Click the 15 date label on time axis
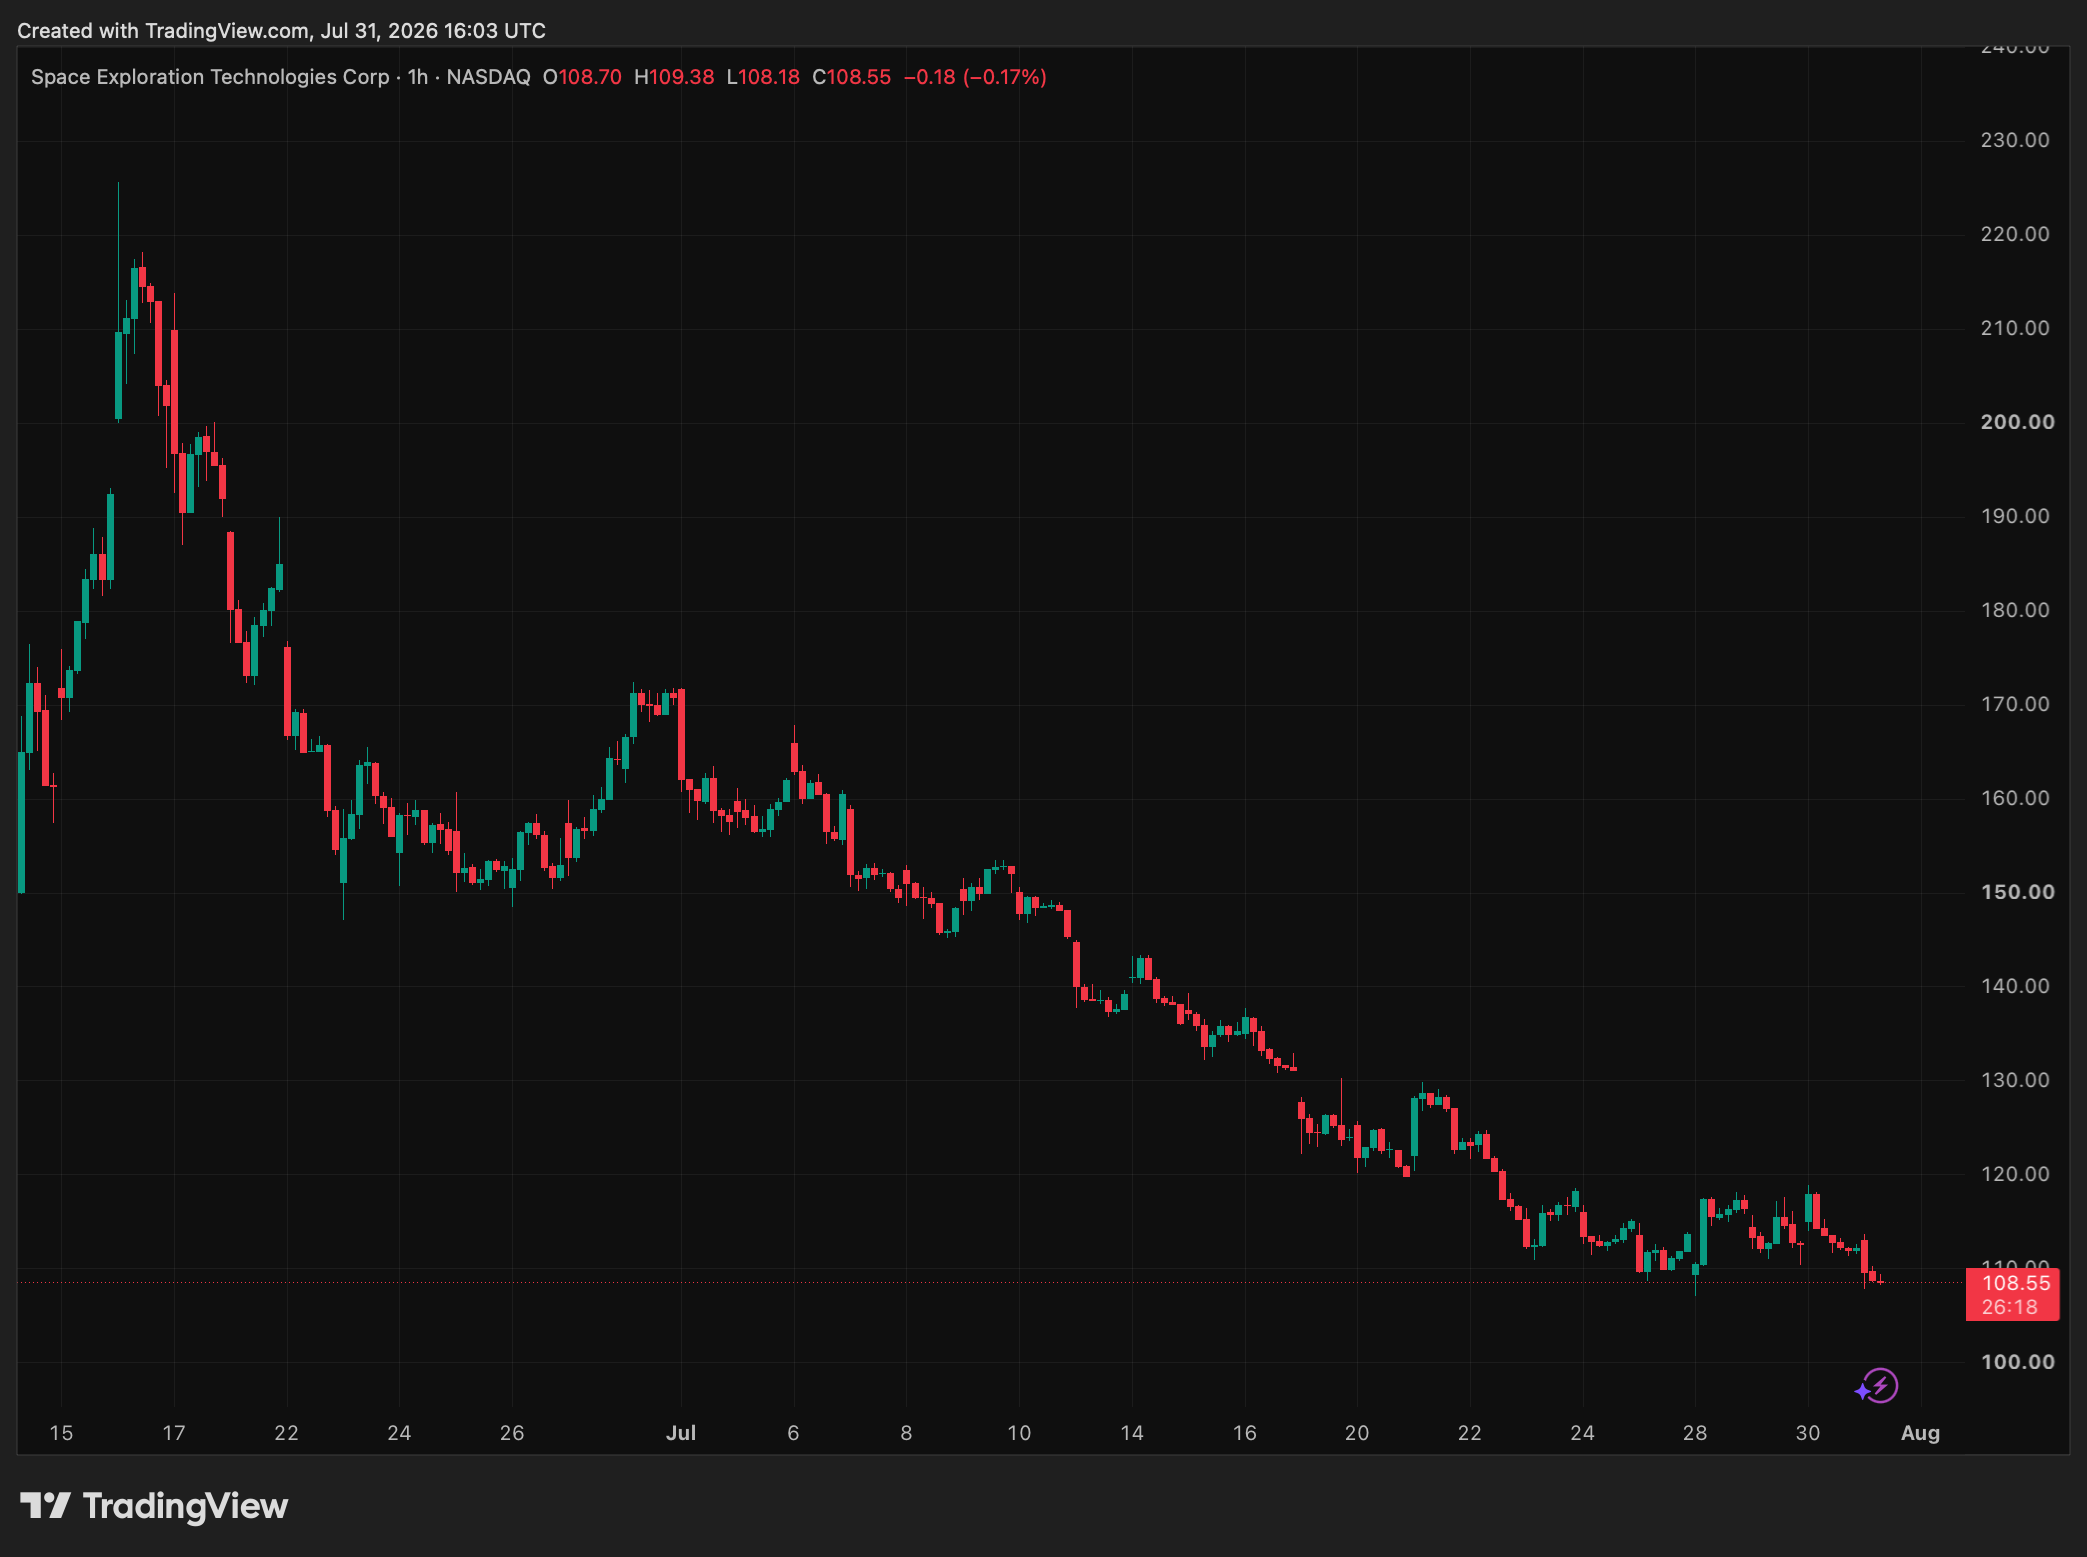This screenshot has width=2087, height=1557. pos(61,1432)
